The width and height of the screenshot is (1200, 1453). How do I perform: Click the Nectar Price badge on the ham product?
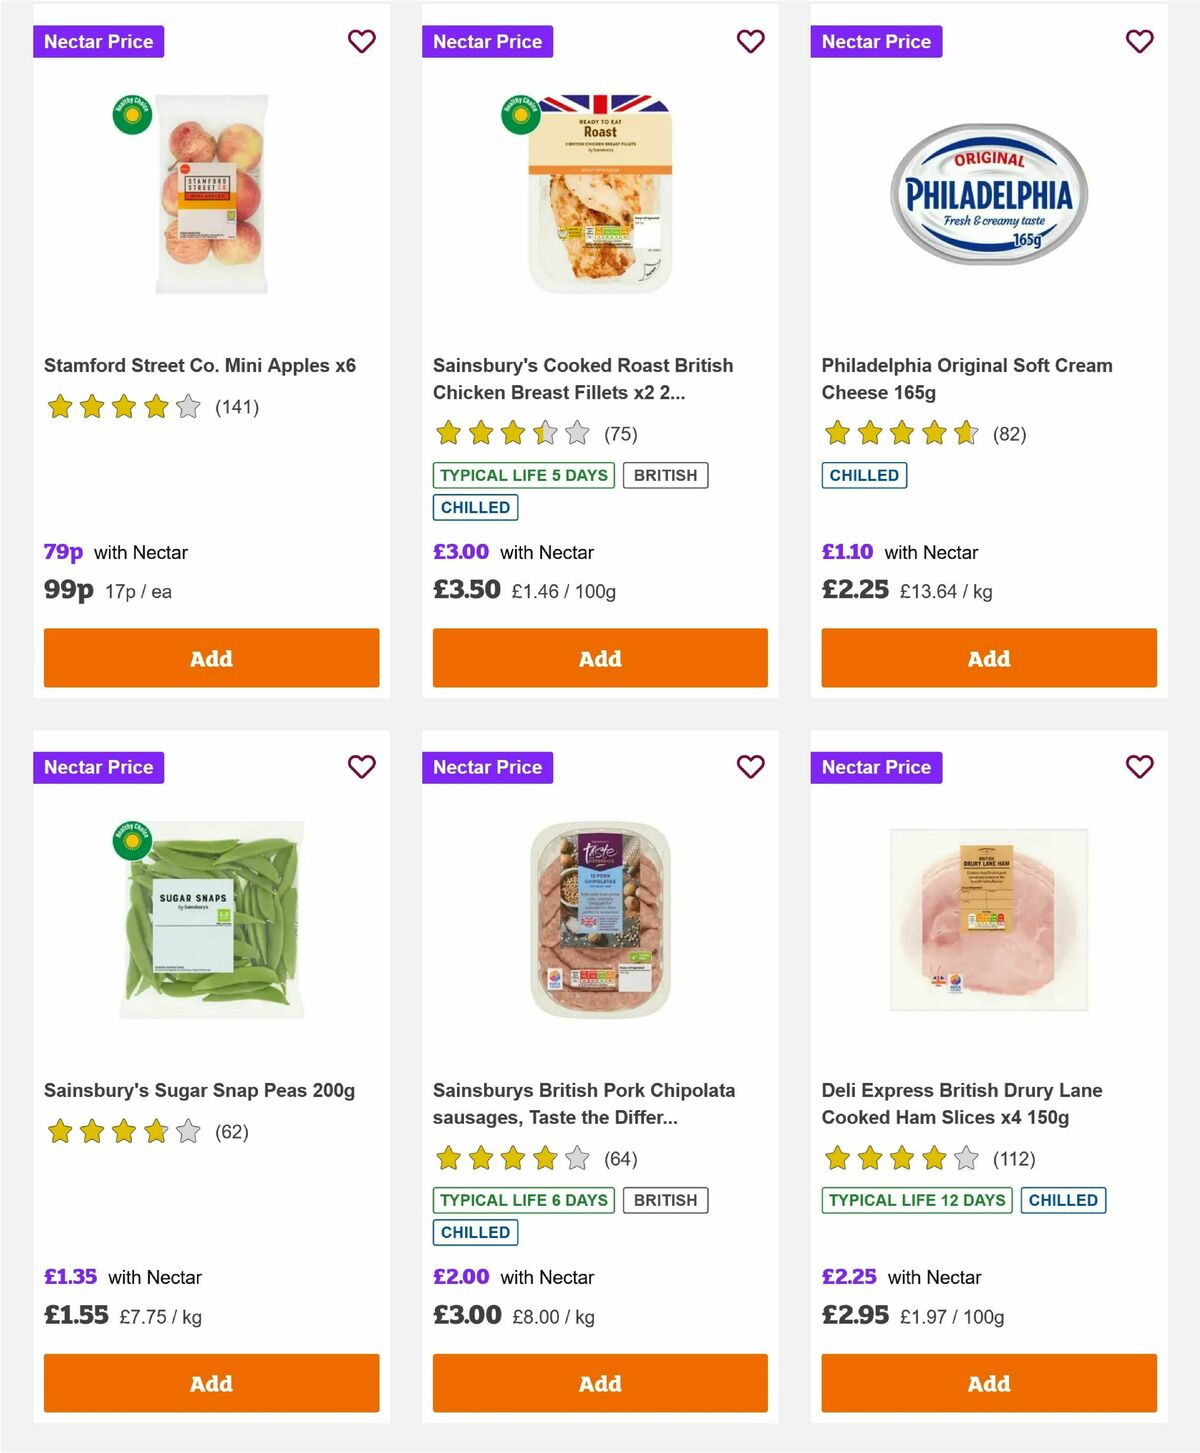click(x=876, y=767)
